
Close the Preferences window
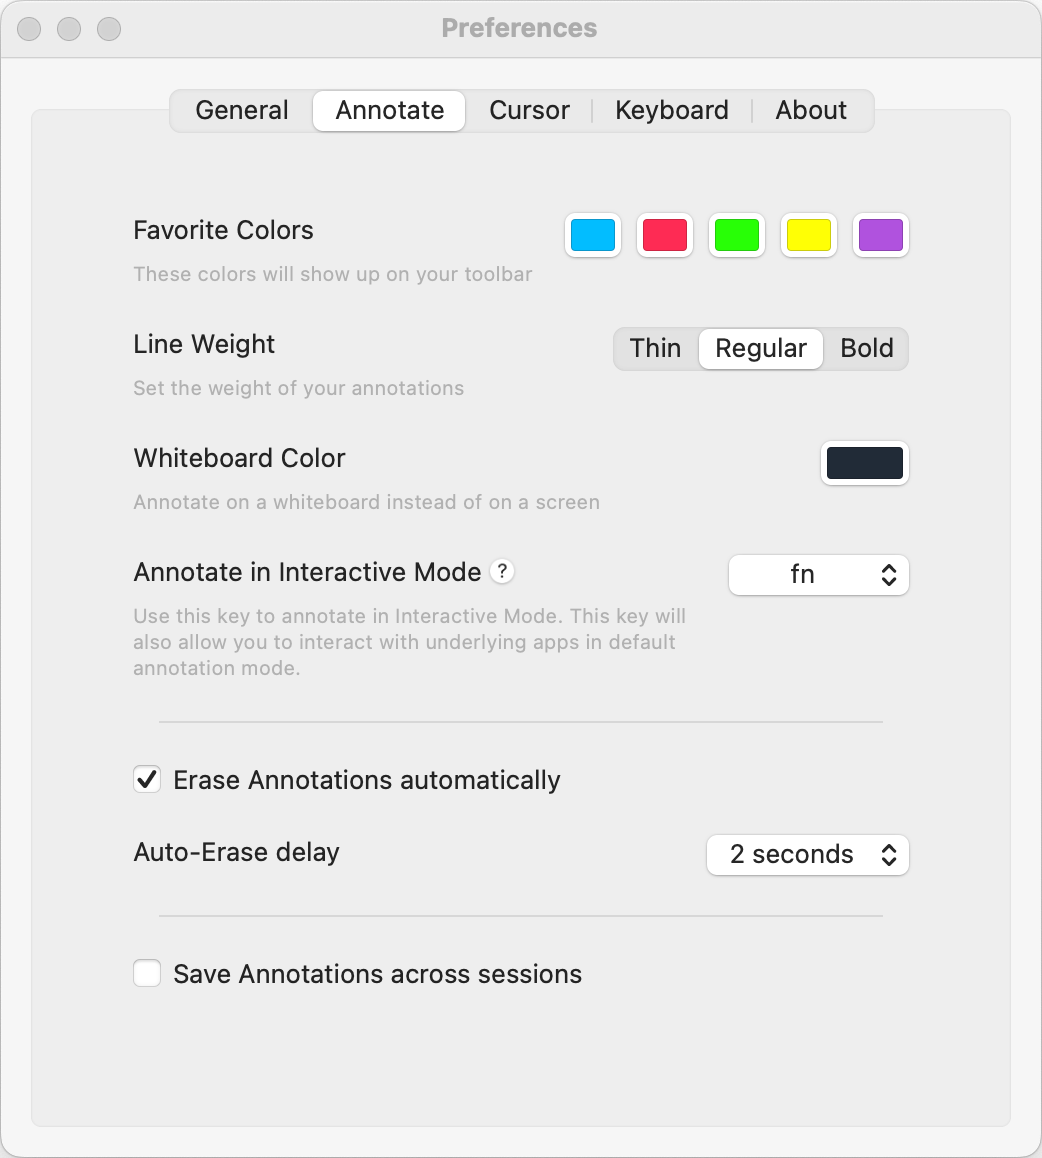[x=29, y=29]
